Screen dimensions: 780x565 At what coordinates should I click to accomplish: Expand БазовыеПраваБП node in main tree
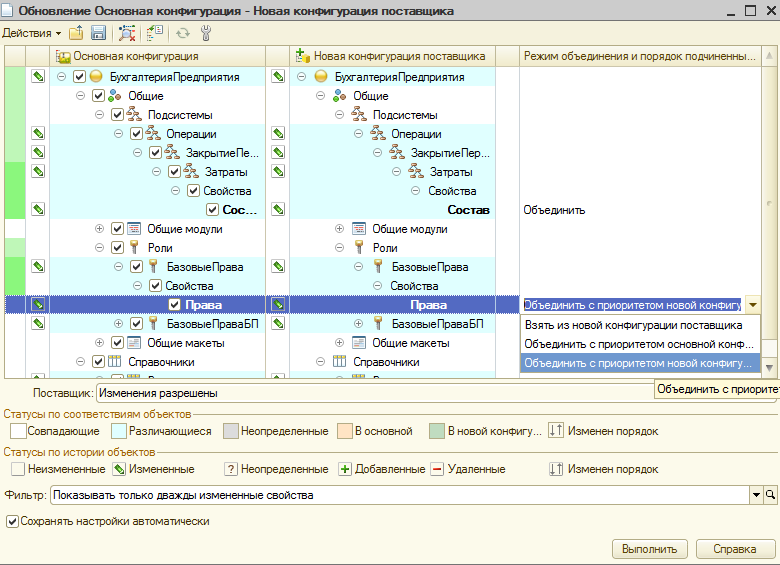point(118,324)
